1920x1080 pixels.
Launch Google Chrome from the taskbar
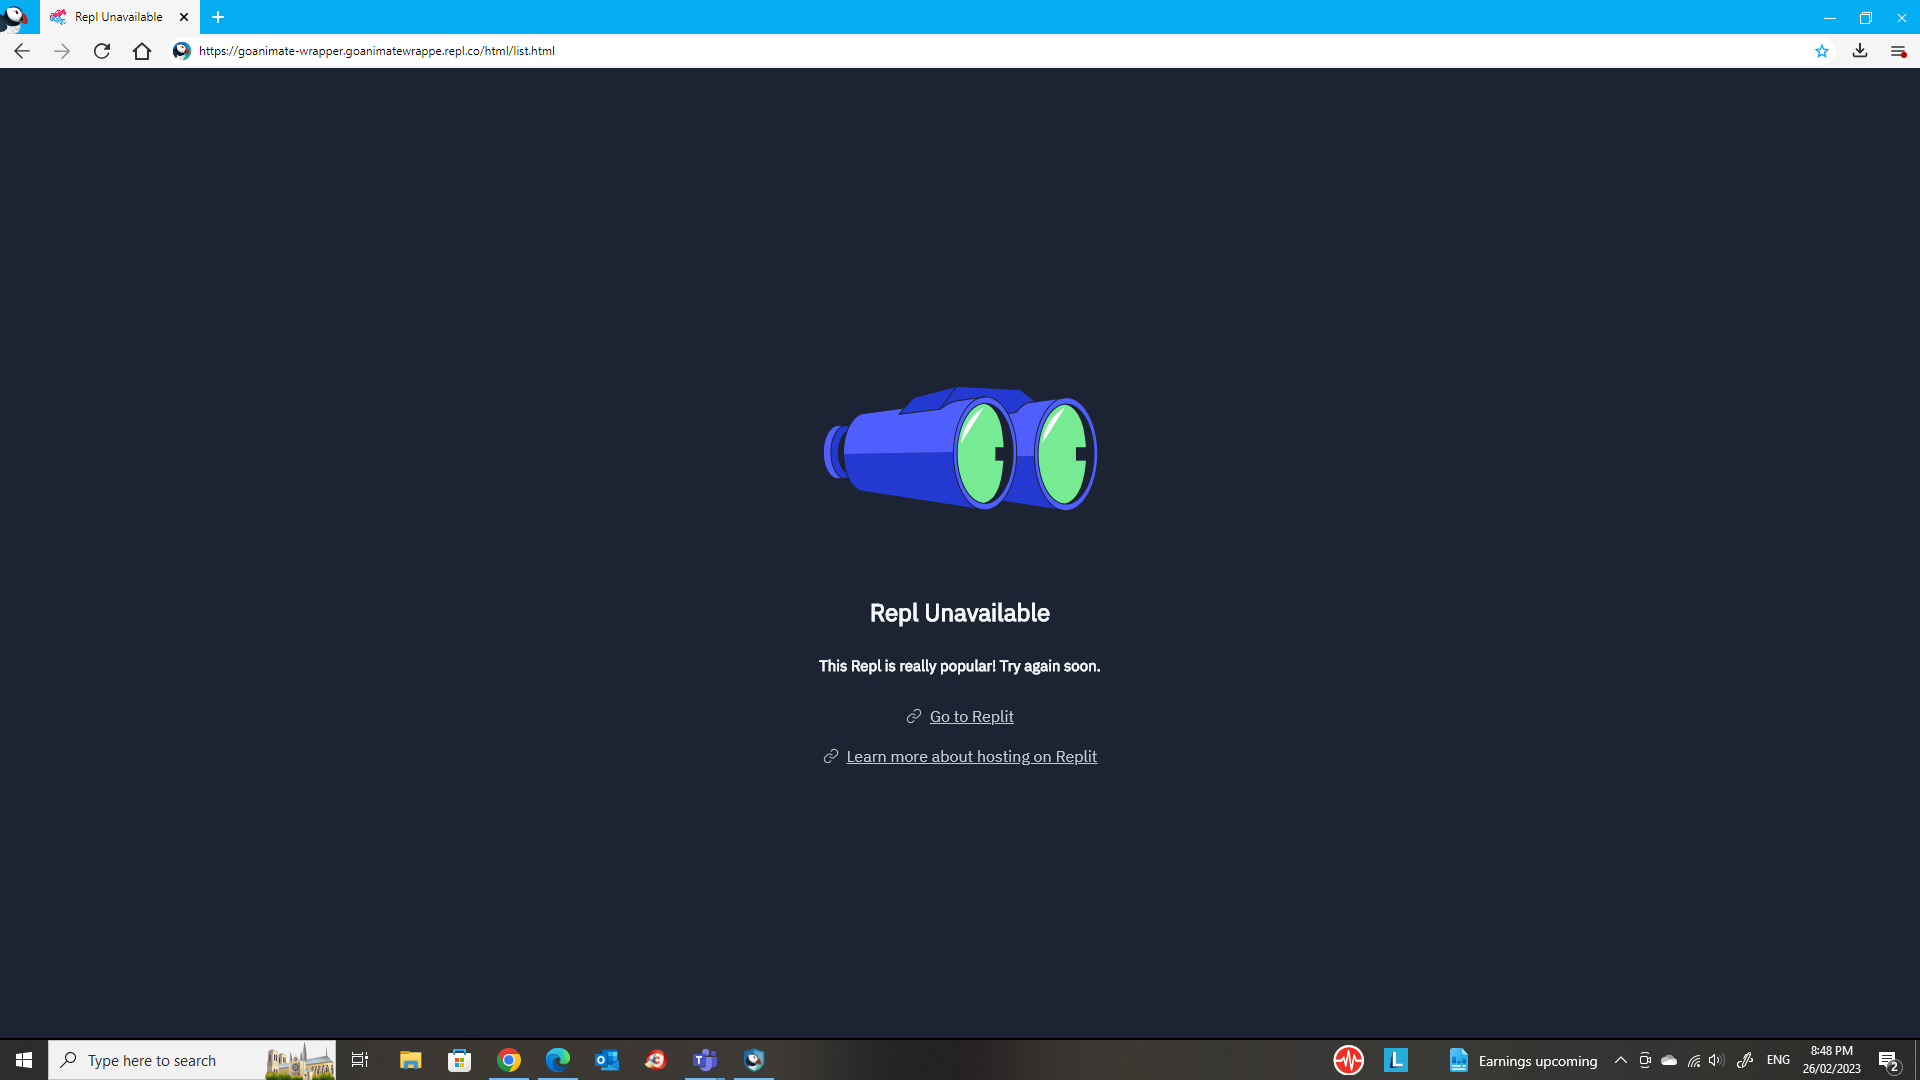pyautogui.click(x=509, y=1060)
